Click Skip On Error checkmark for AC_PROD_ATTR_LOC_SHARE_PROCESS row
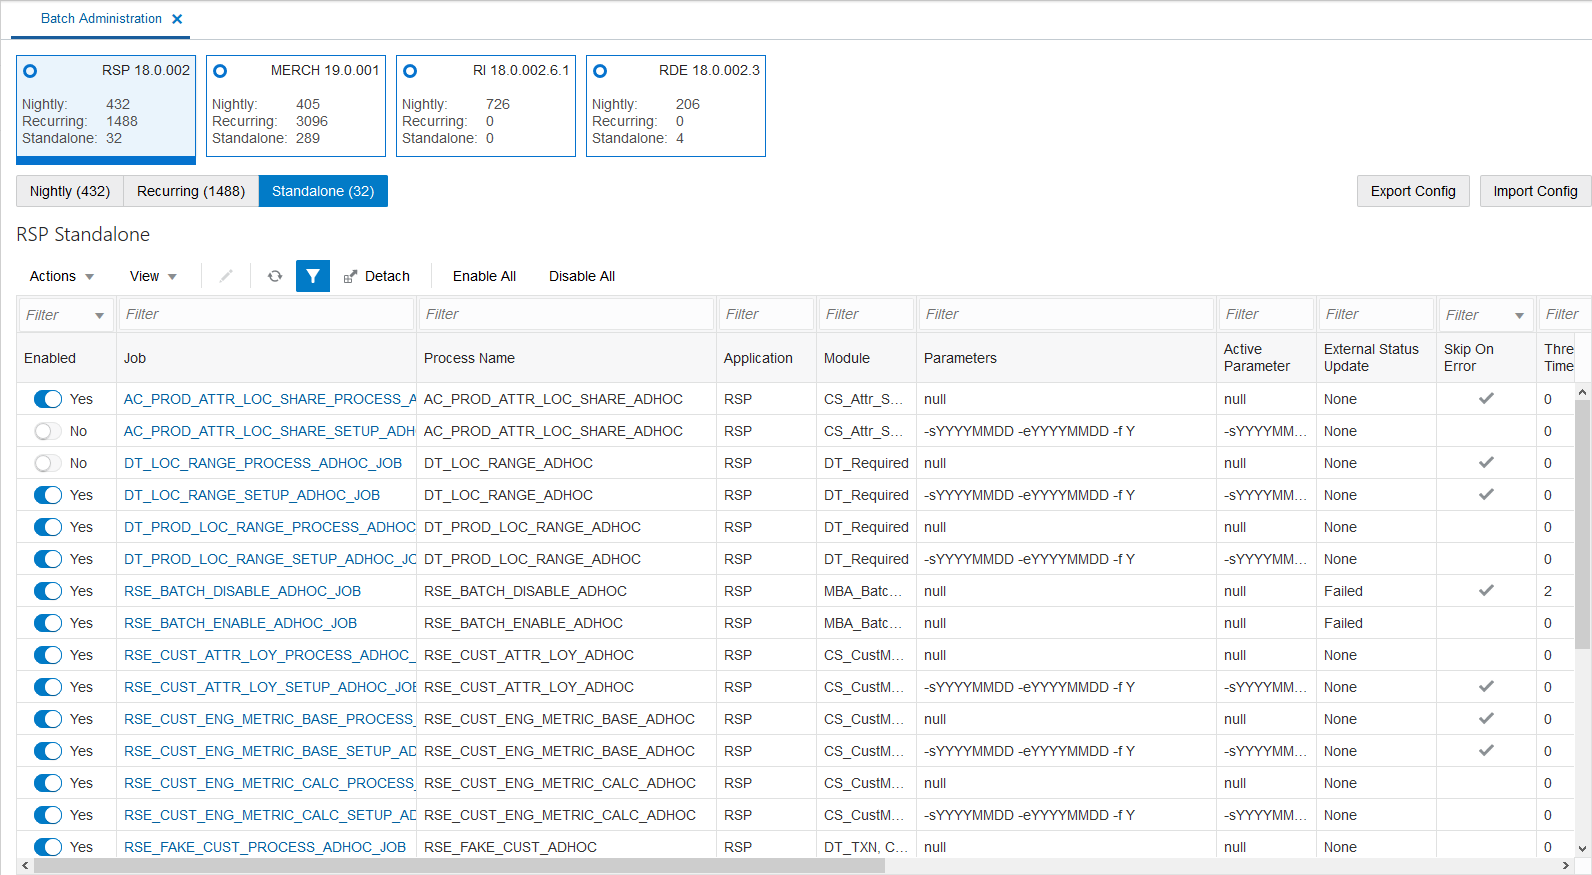Image resolution: width=1592 pixels, height=875 pixels. pos(1486,398)
